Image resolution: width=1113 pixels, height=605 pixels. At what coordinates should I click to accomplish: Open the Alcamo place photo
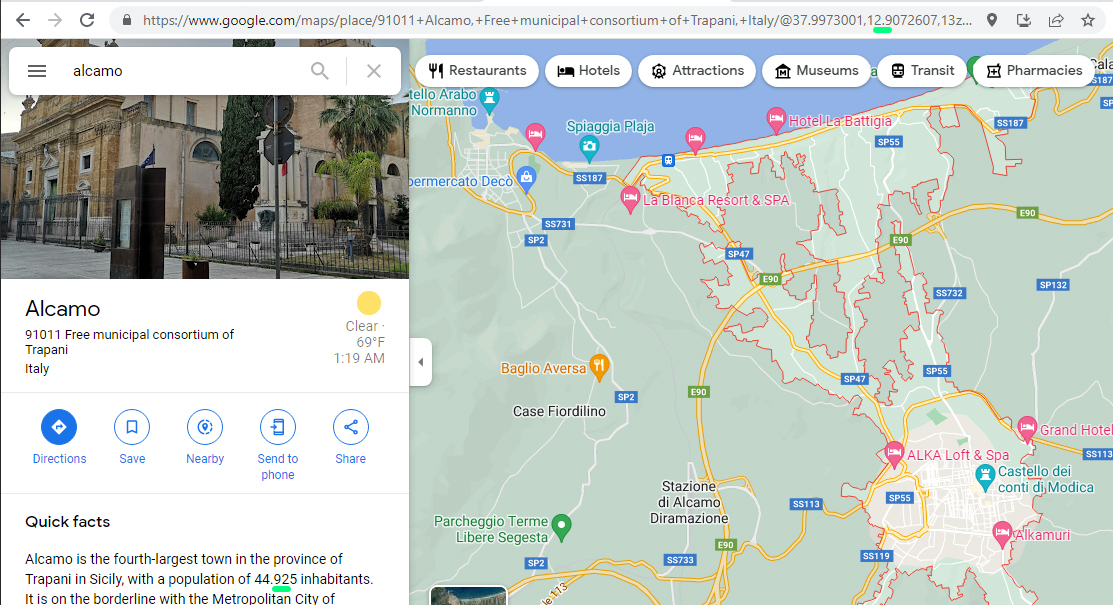tap(204, 187)
